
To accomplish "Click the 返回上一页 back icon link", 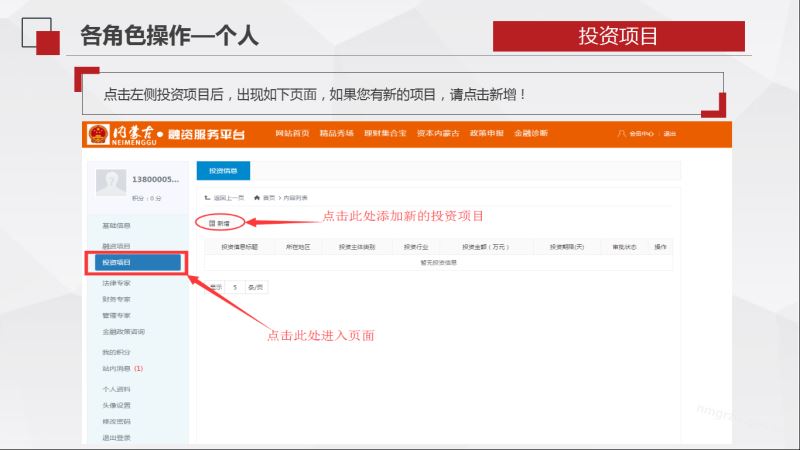I will (x=225, y=198).
